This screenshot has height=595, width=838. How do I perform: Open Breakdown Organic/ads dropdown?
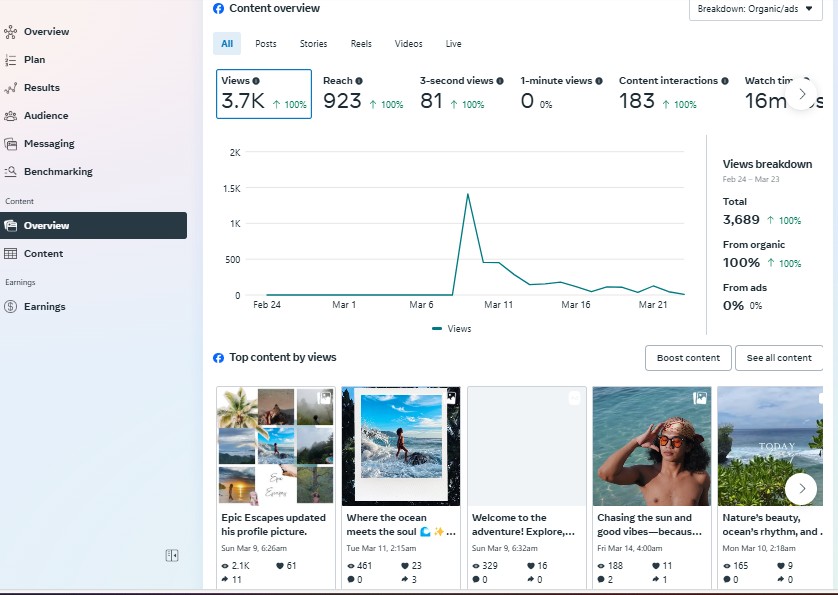[x=755, y=9]
